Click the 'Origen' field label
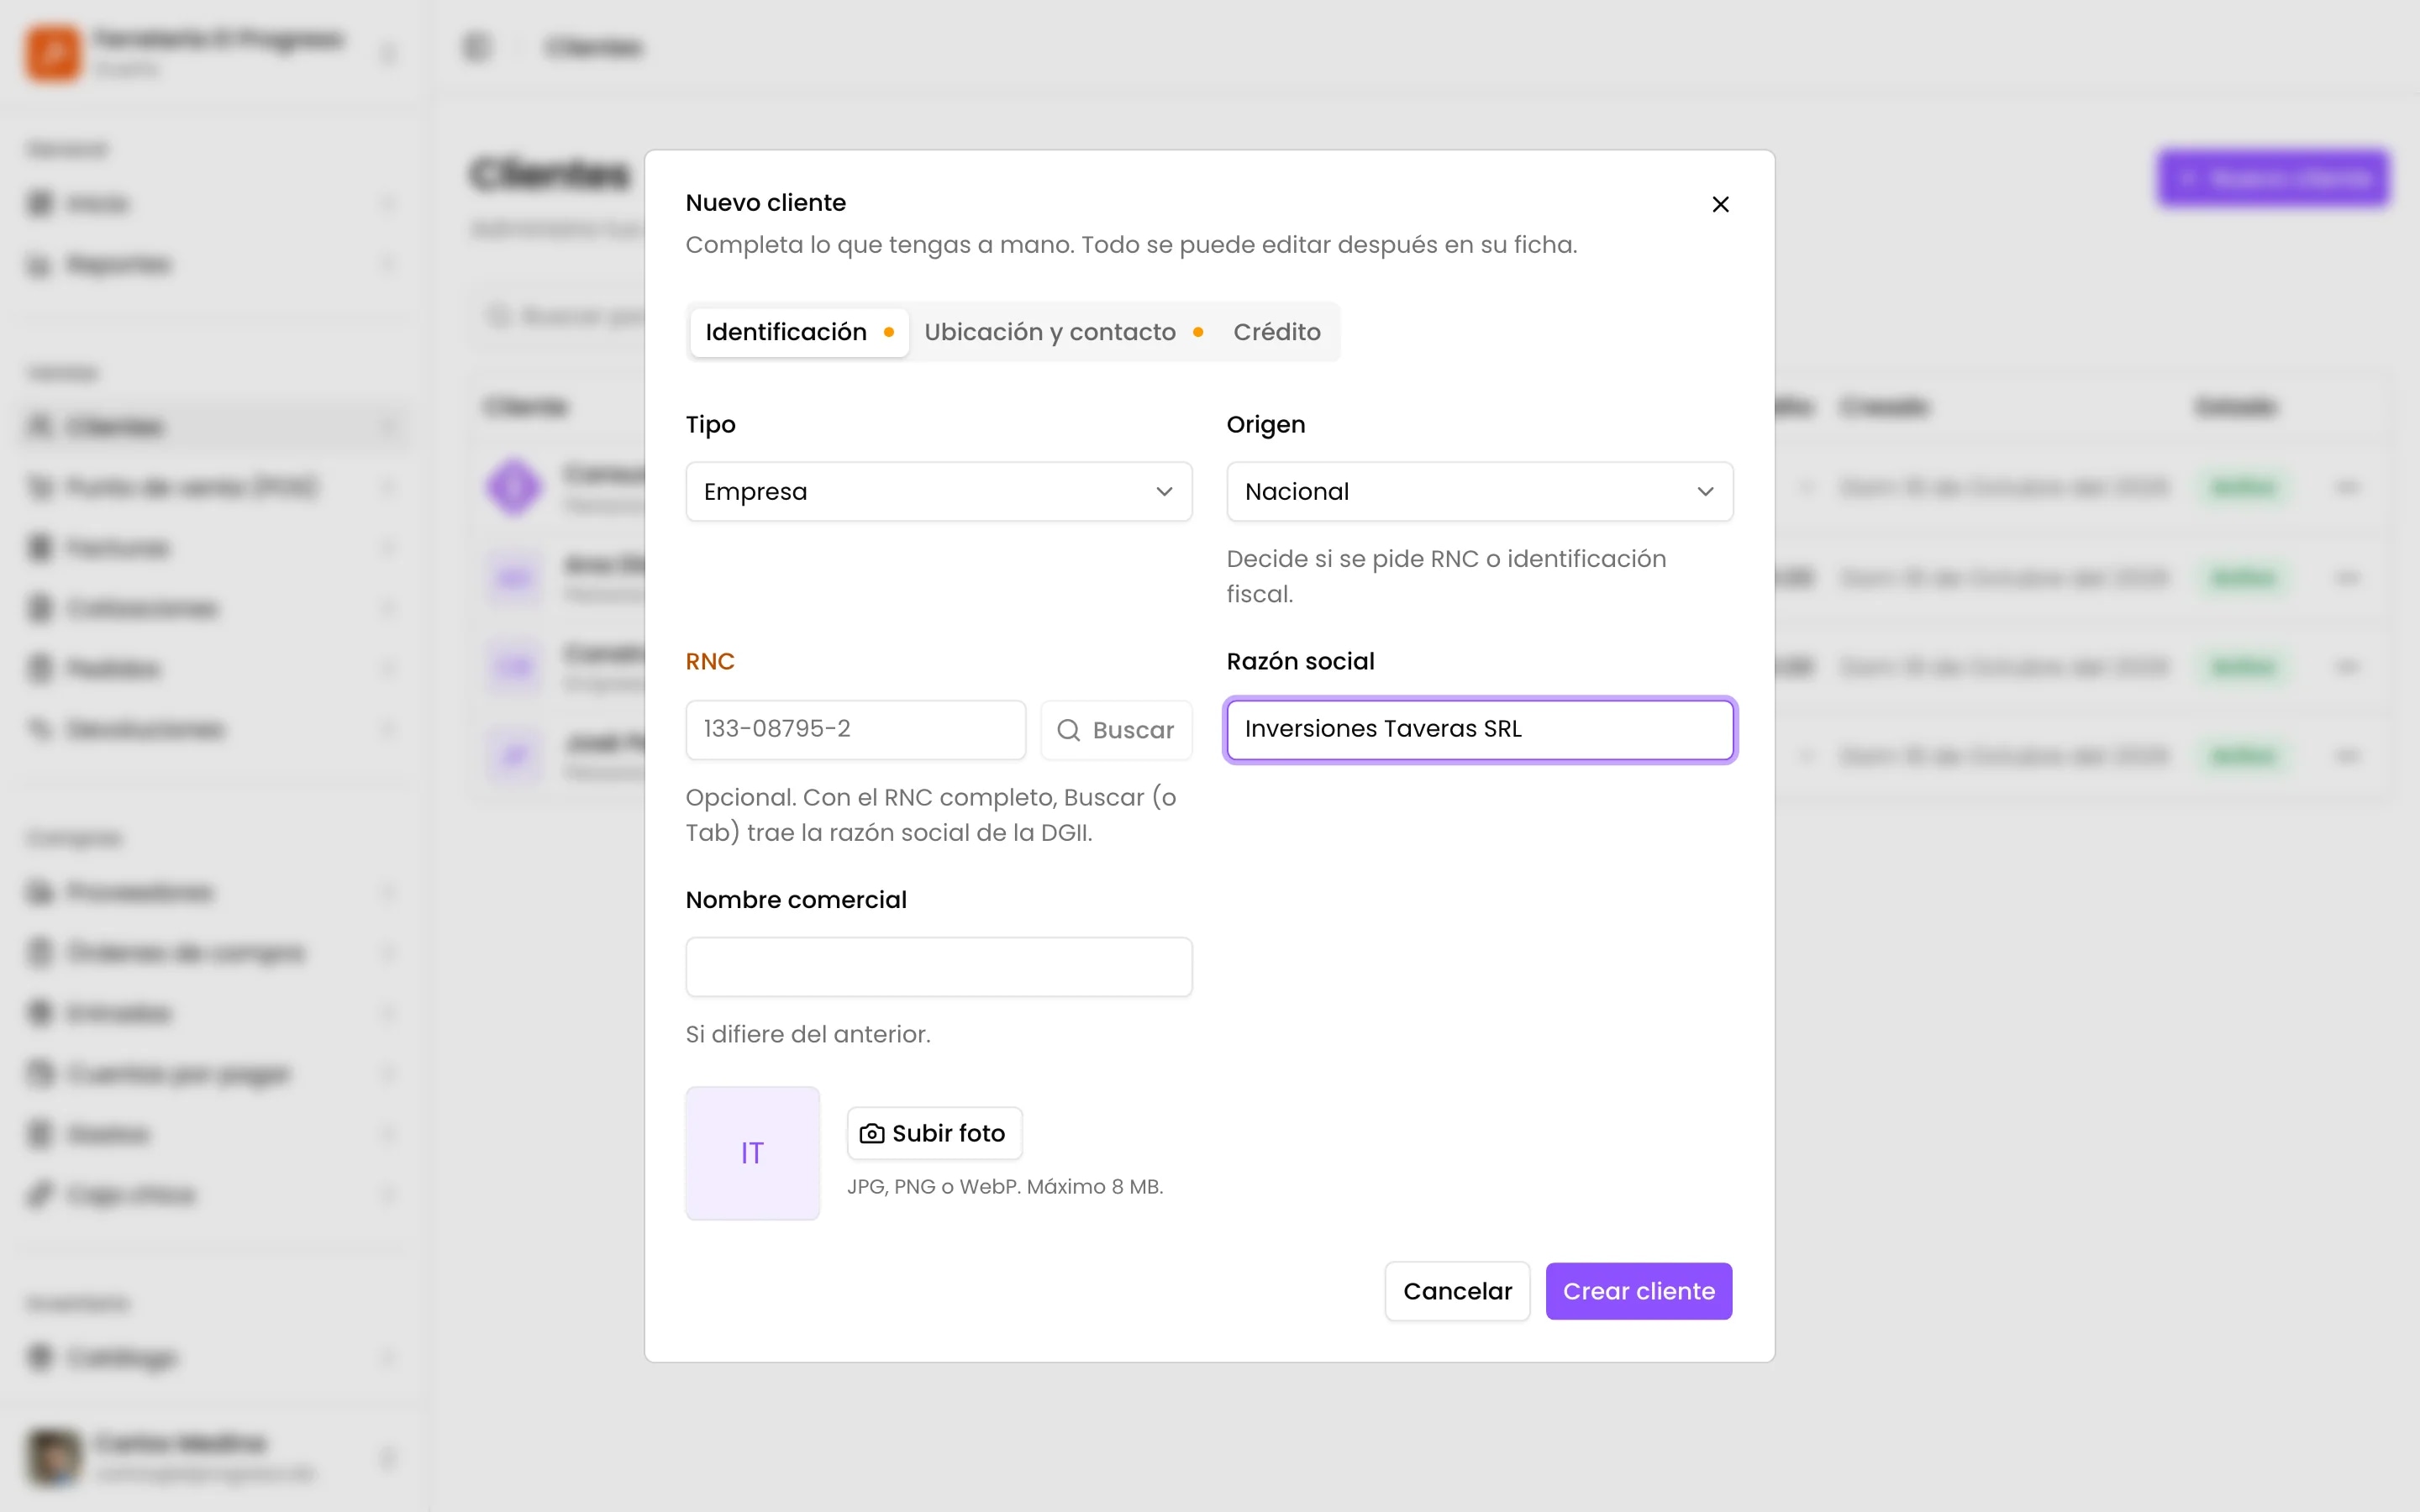Screen dimensions: 2420x1512 pyautogui.click(x=1266, y=425)
